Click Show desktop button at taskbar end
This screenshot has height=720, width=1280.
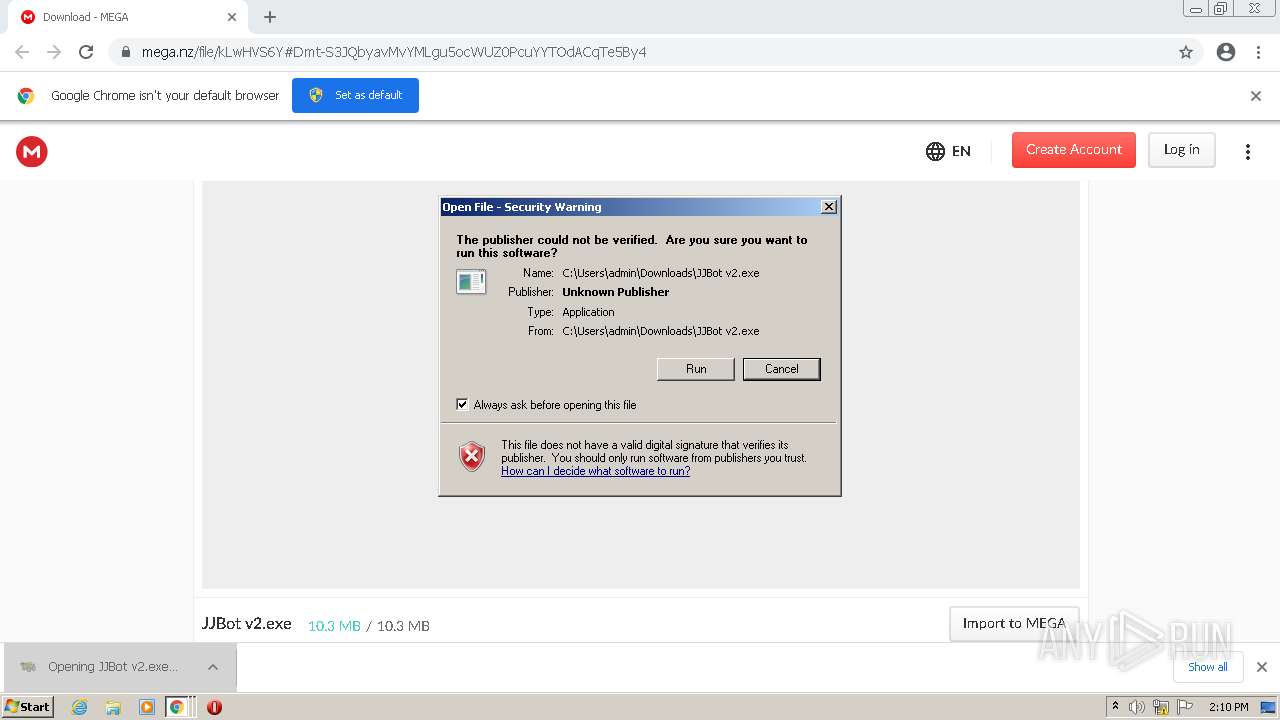(1268, 707)
